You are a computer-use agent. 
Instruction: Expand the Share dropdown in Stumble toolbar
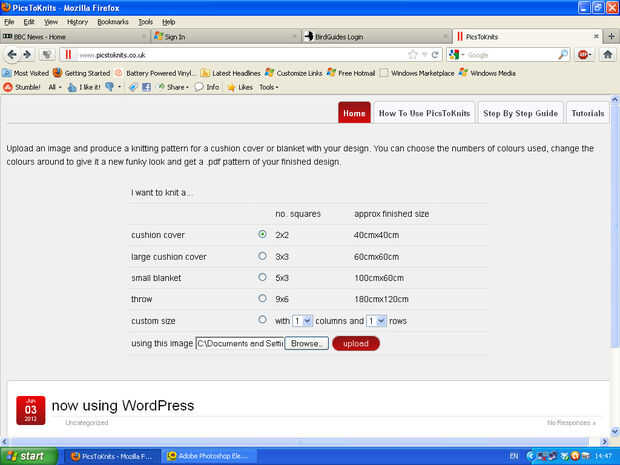click(173, 87)
